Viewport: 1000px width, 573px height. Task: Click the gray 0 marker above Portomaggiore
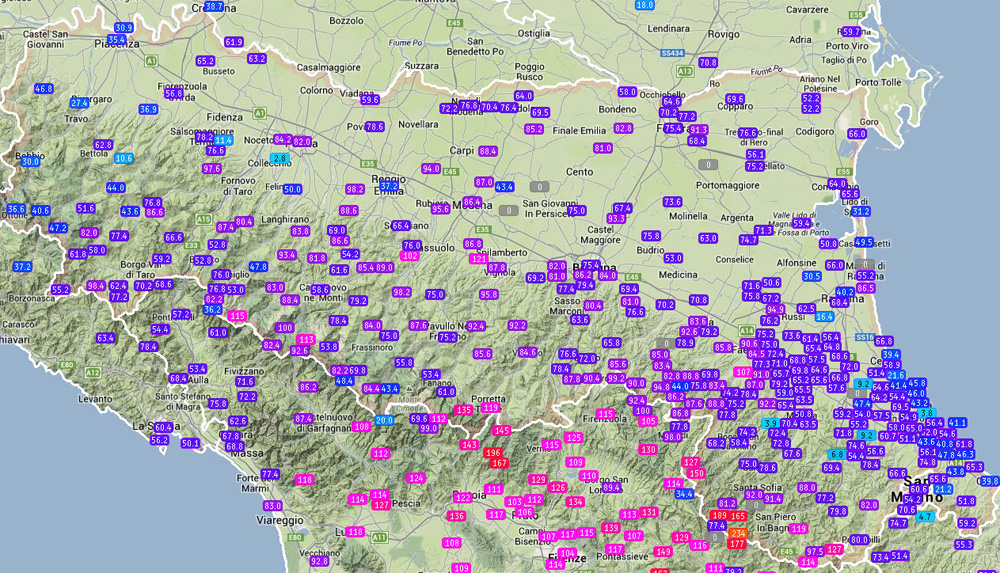(709, 164)
